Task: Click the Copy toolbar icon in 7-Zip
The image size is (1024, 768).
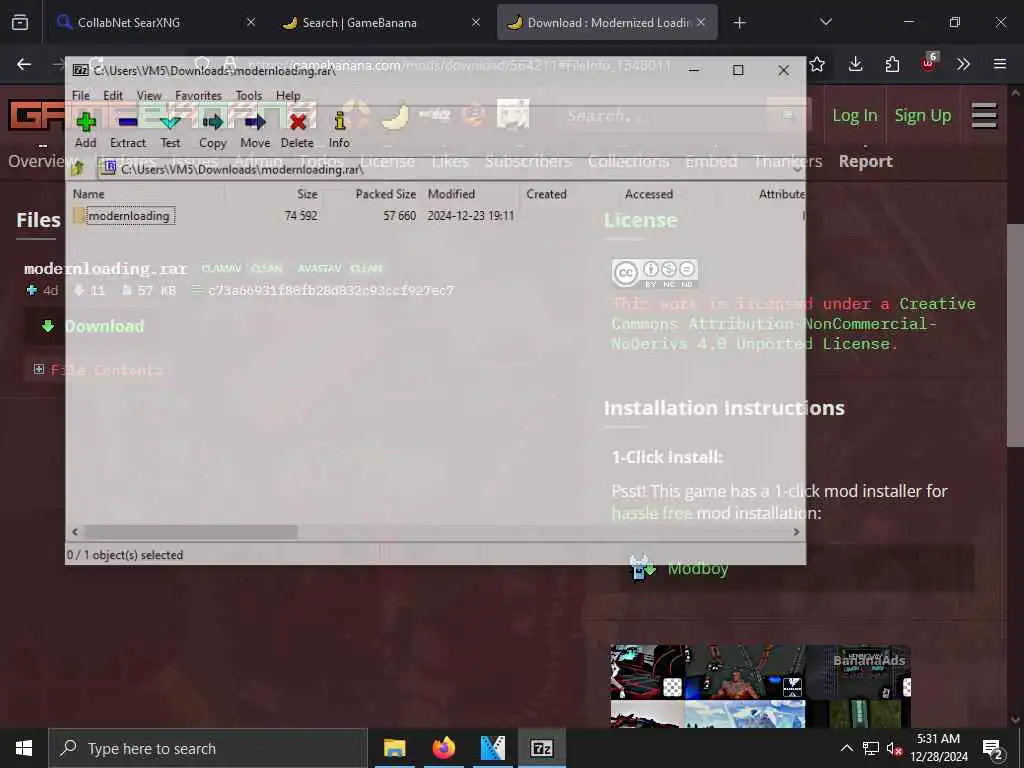Action: tap(212, 129)
